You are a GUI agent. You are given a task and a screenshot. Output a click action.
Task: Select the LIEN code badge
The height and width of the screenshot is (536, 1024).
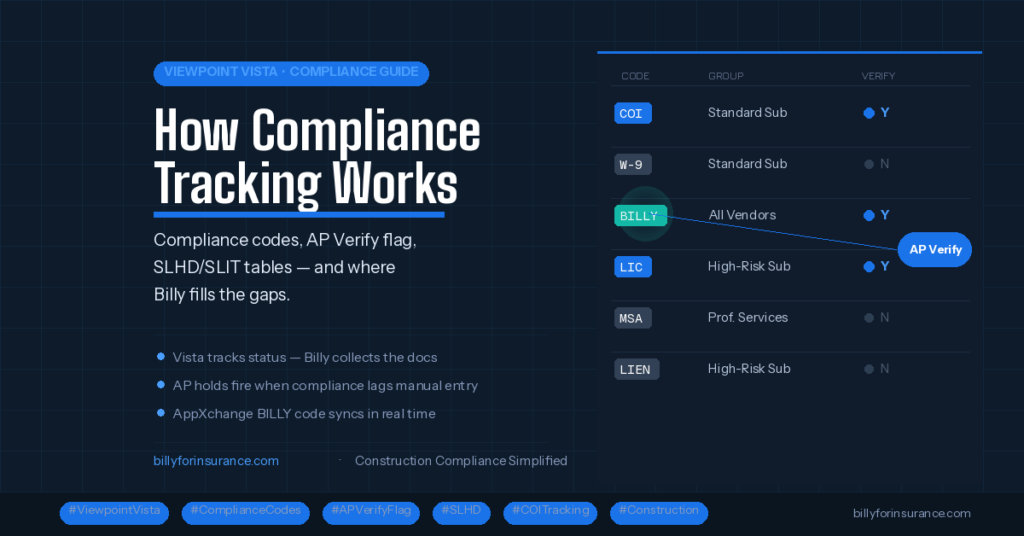[636, 369]
